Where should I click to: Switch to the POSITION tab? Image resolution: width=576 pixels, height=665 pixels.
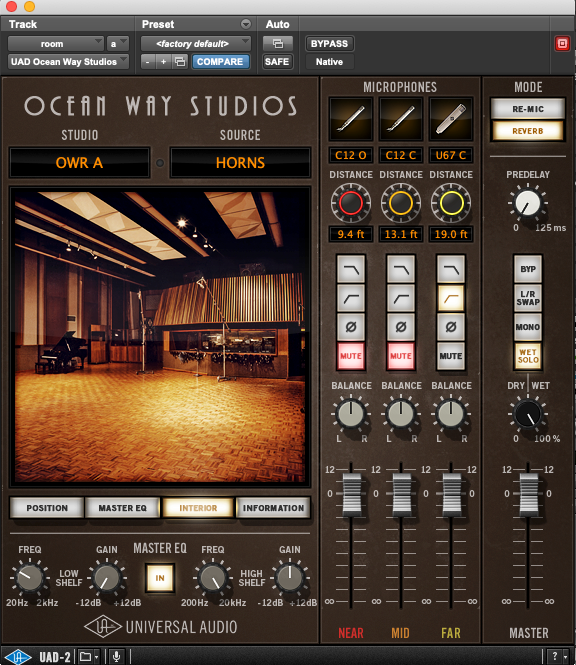[47, 508]
